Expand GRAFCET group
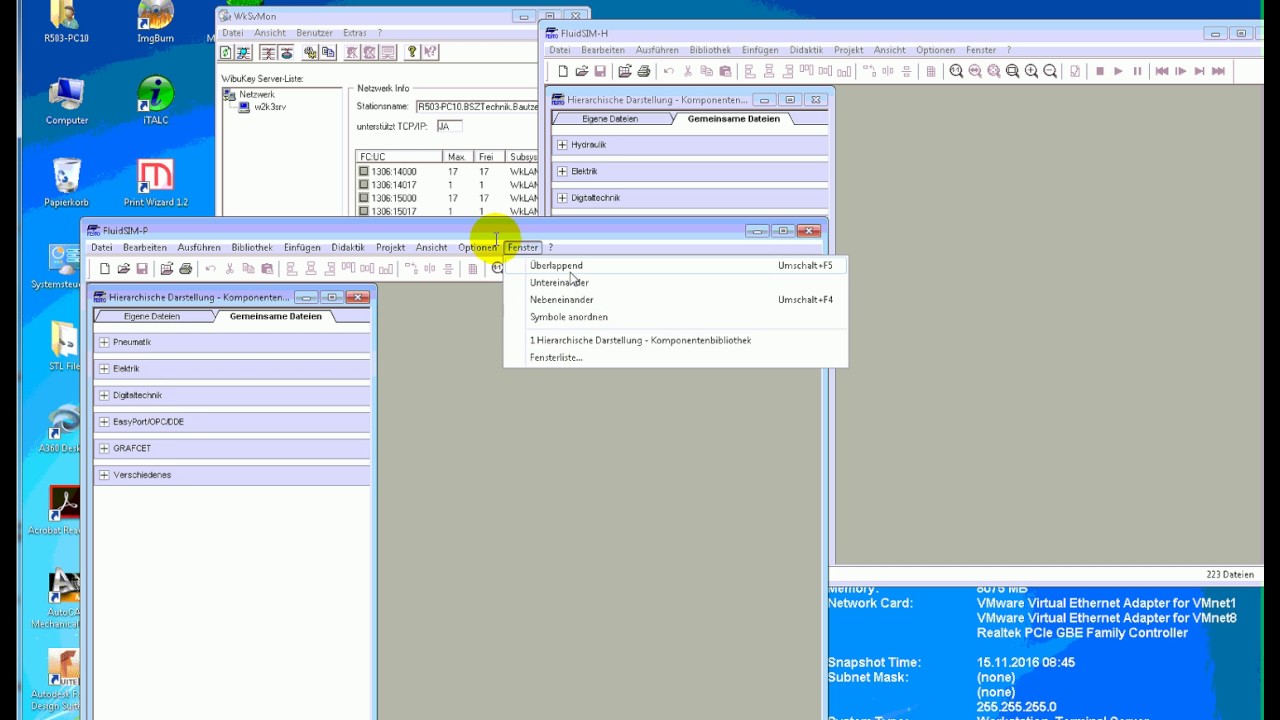Viewport: 1280px width, 720px height. click(104, 448)
